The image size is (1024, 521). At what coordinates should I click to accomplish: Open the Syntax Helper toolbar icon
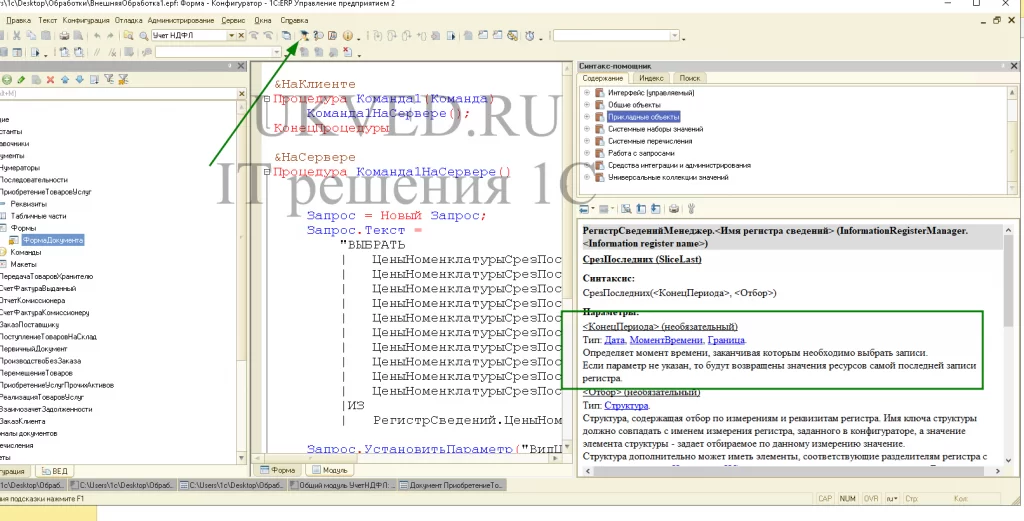click(x=301, y=35)
